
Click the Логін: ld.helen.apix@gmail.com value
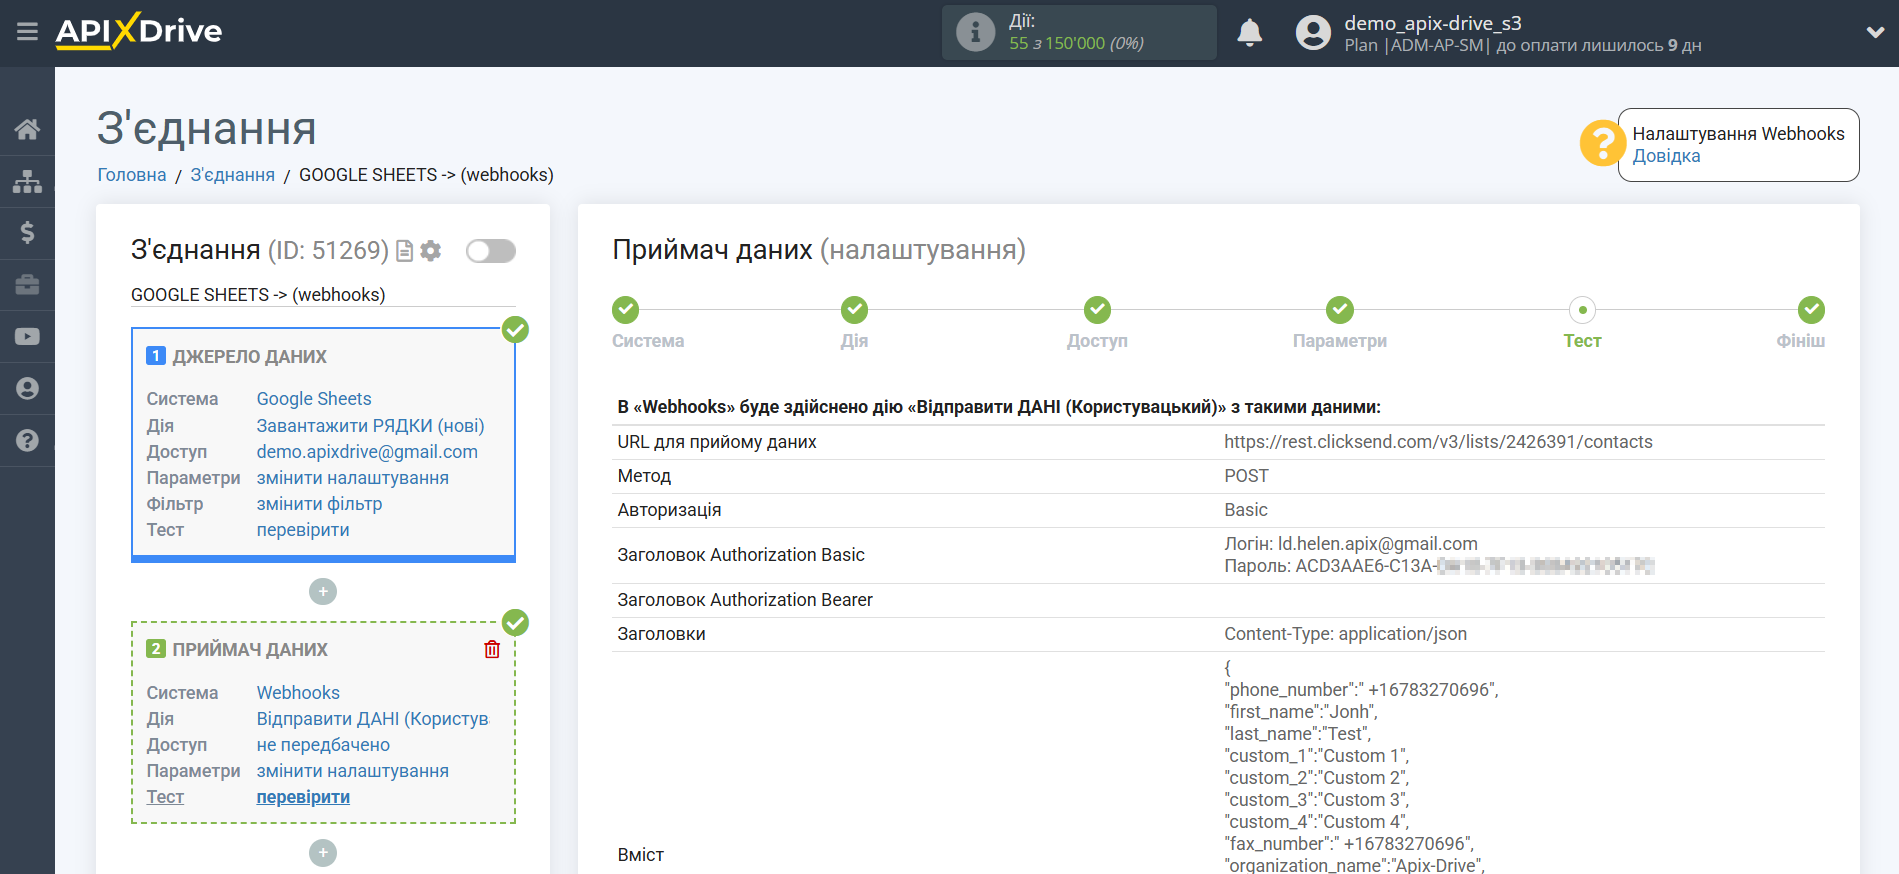[1351, 544]
